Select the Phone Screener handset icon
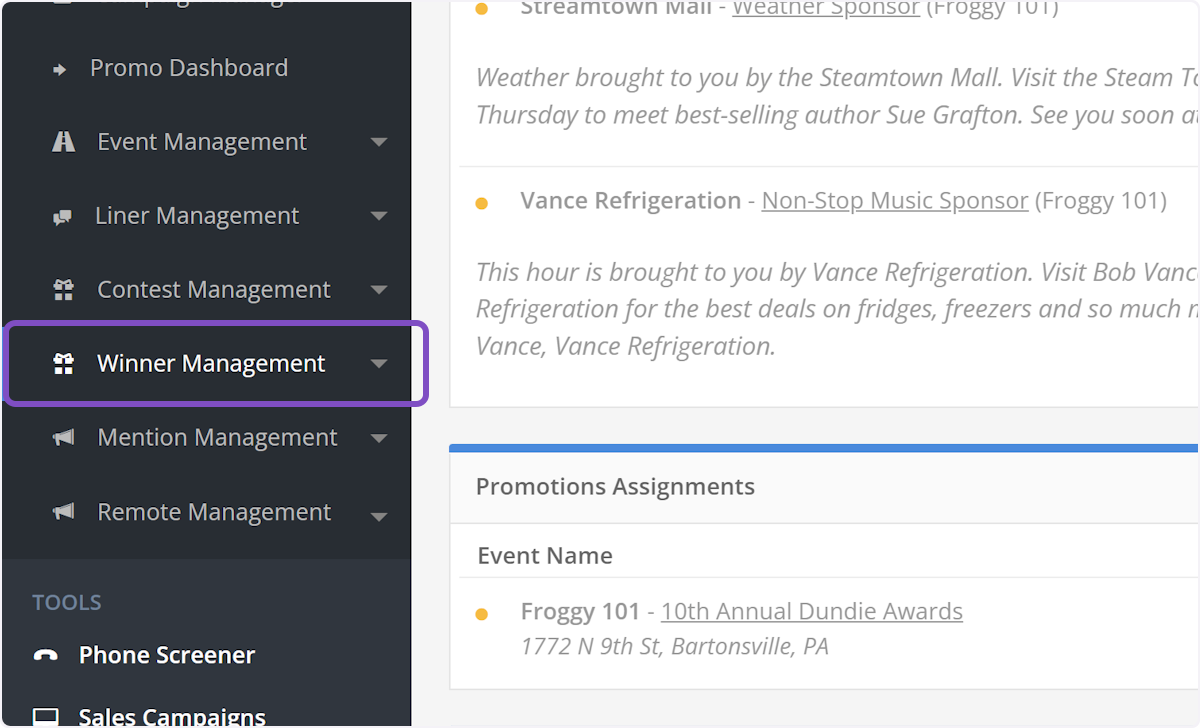Image resolution: width=1200 pixels, height=728 pixels. (48, 654)
